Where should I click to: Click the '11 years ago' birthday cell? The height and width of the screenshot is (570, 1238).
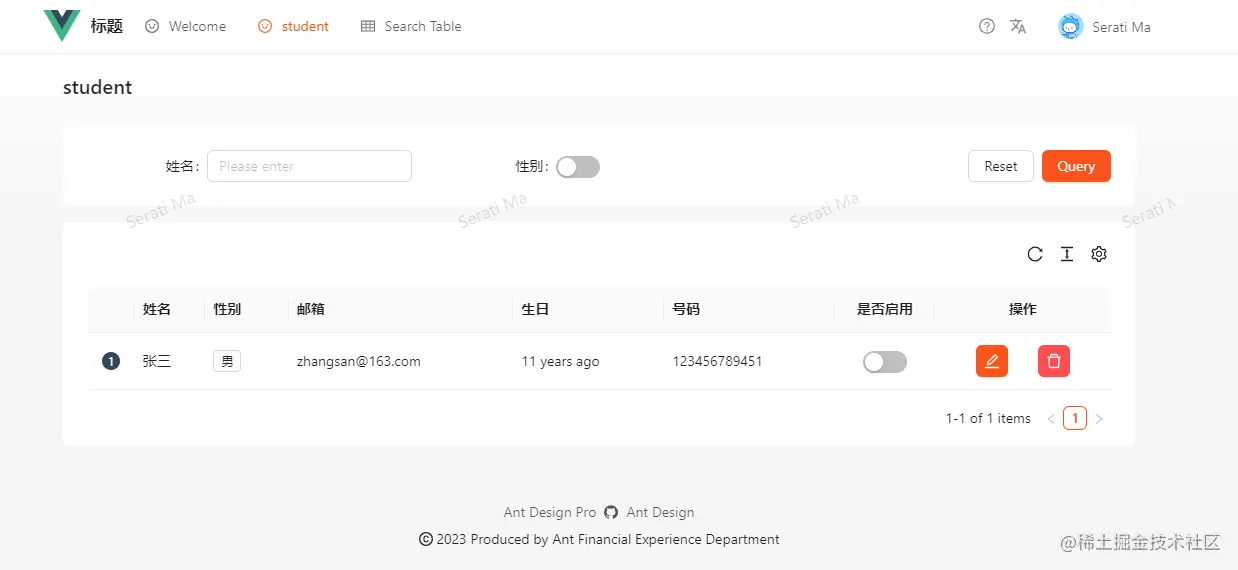(x=561, y=361)
